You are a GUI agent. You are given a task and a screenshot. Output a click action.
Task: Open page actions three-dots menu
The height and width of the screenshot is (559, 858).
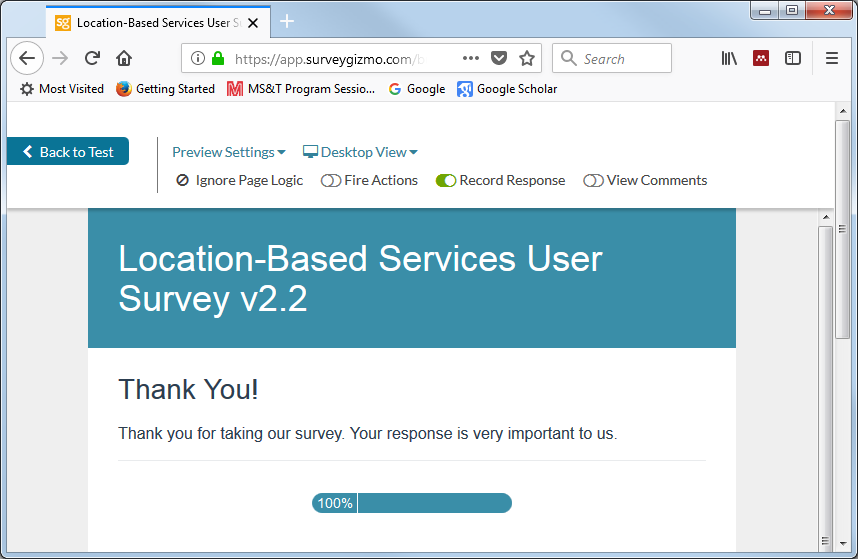(471, 58)
